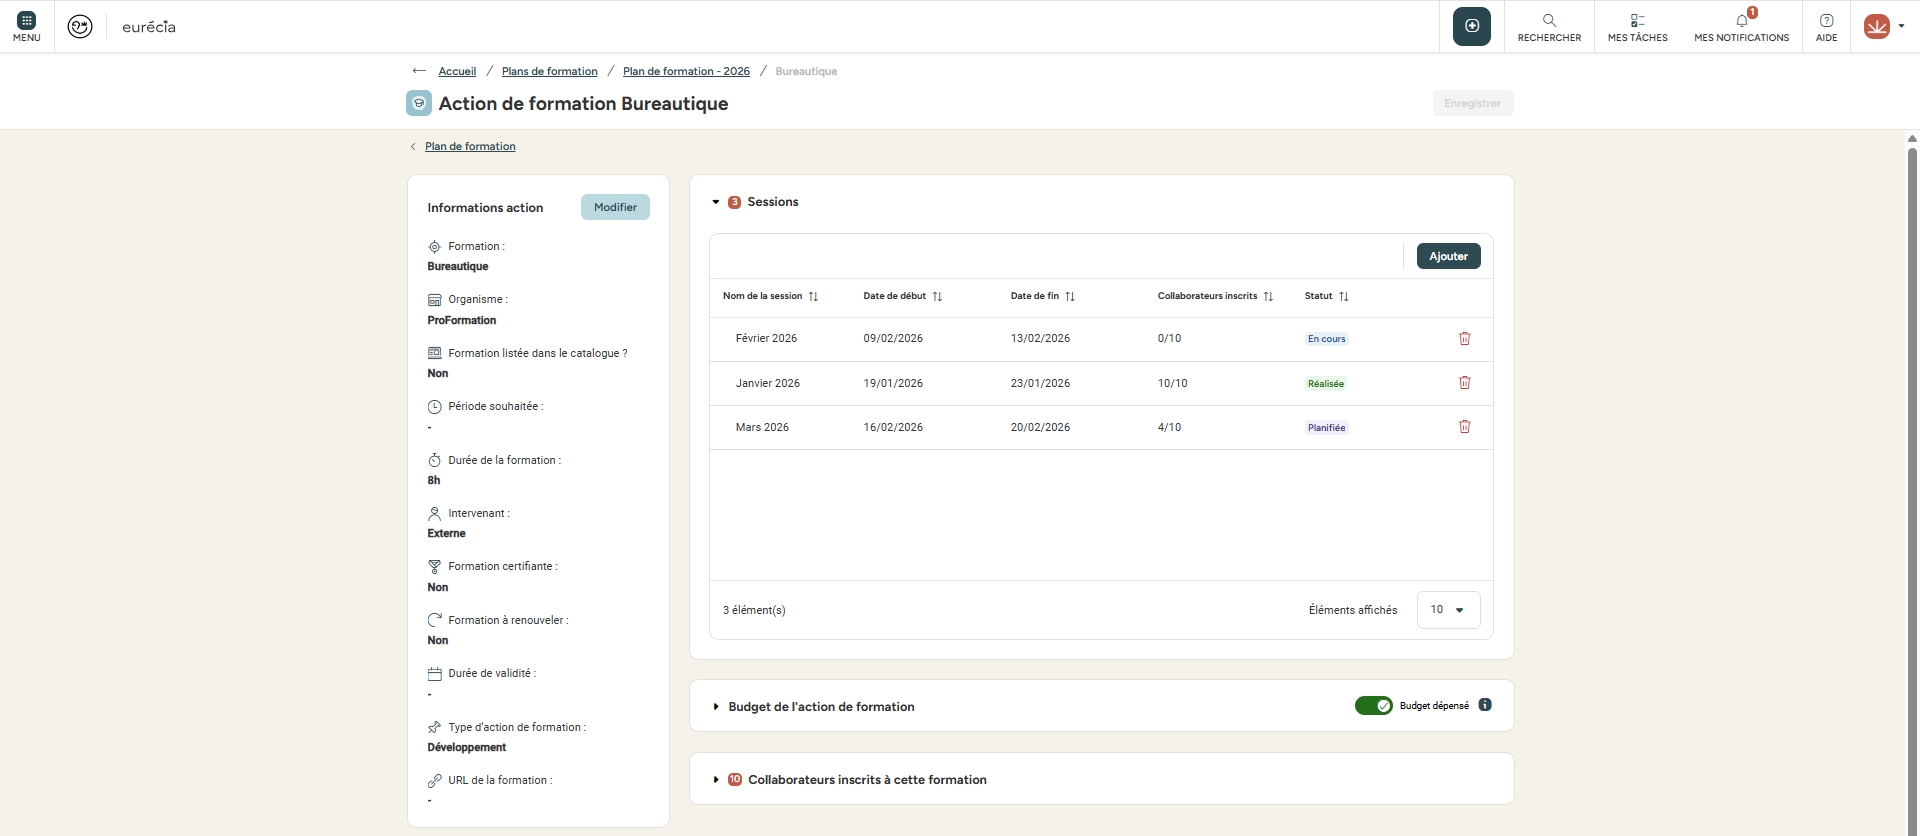Click the Modifier button
1920x836 pixels.
tap(615, 207)
